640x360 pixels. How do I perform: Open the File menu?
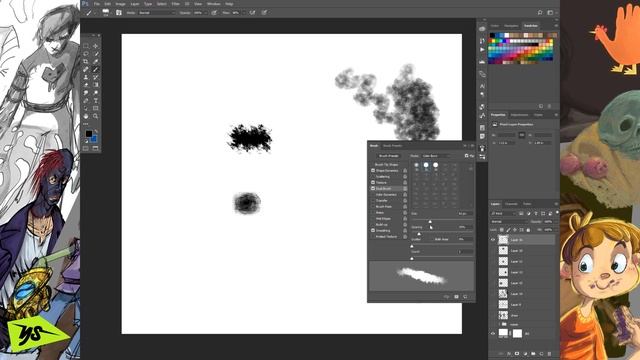pyautogui.click(x=97, y=4)
